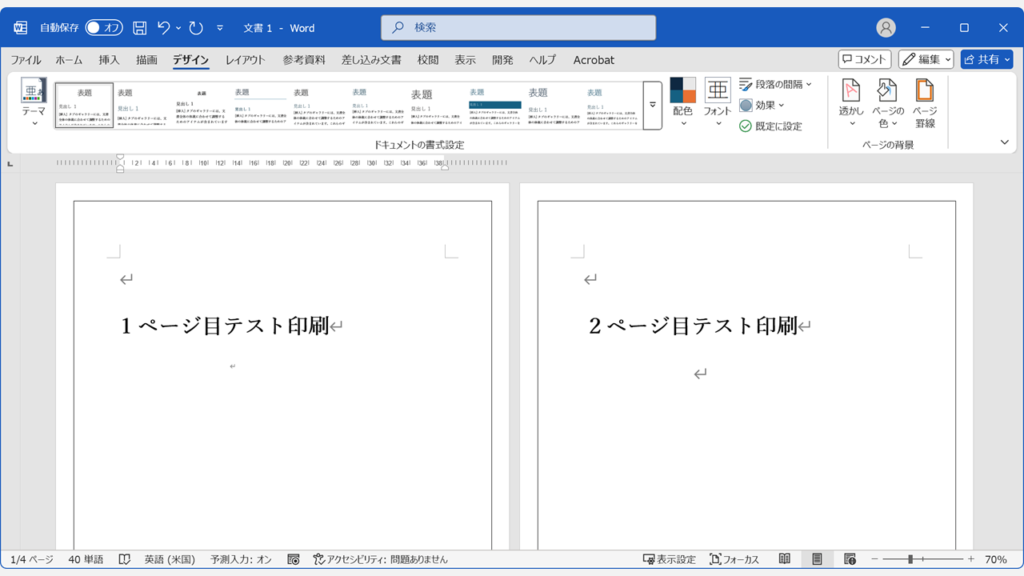The image size is (1024, 576).
Task: Click the 英語 (米国) language indicator
Action: coord(170,560)
